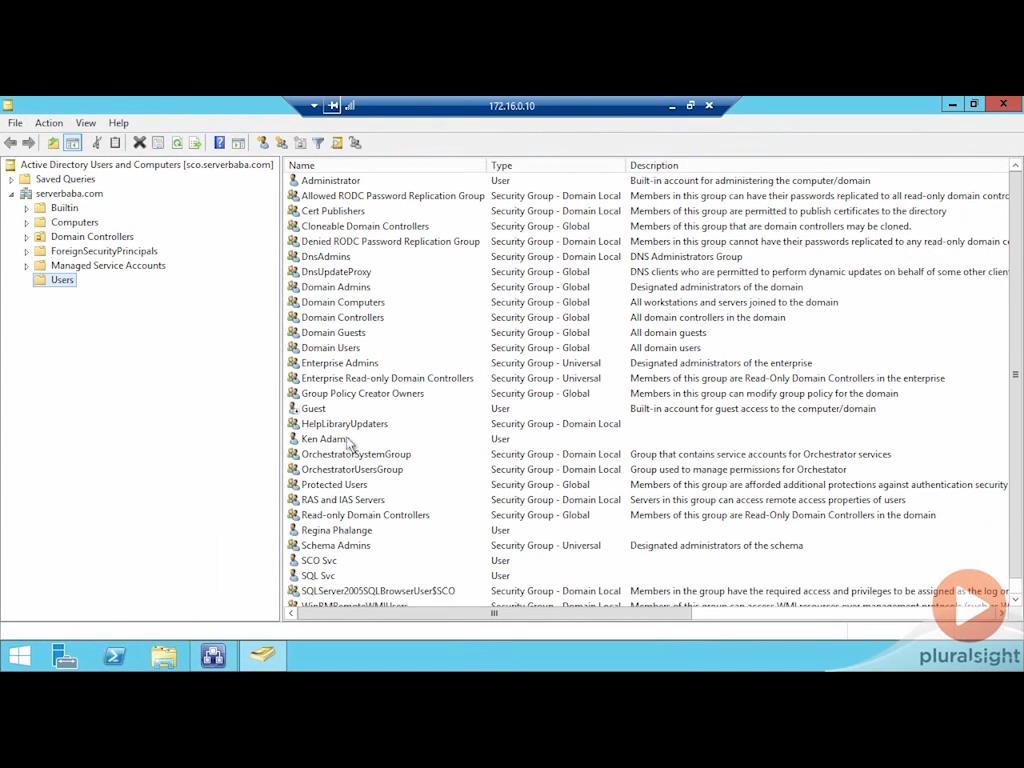Open Help using the question mark icon

220,142
